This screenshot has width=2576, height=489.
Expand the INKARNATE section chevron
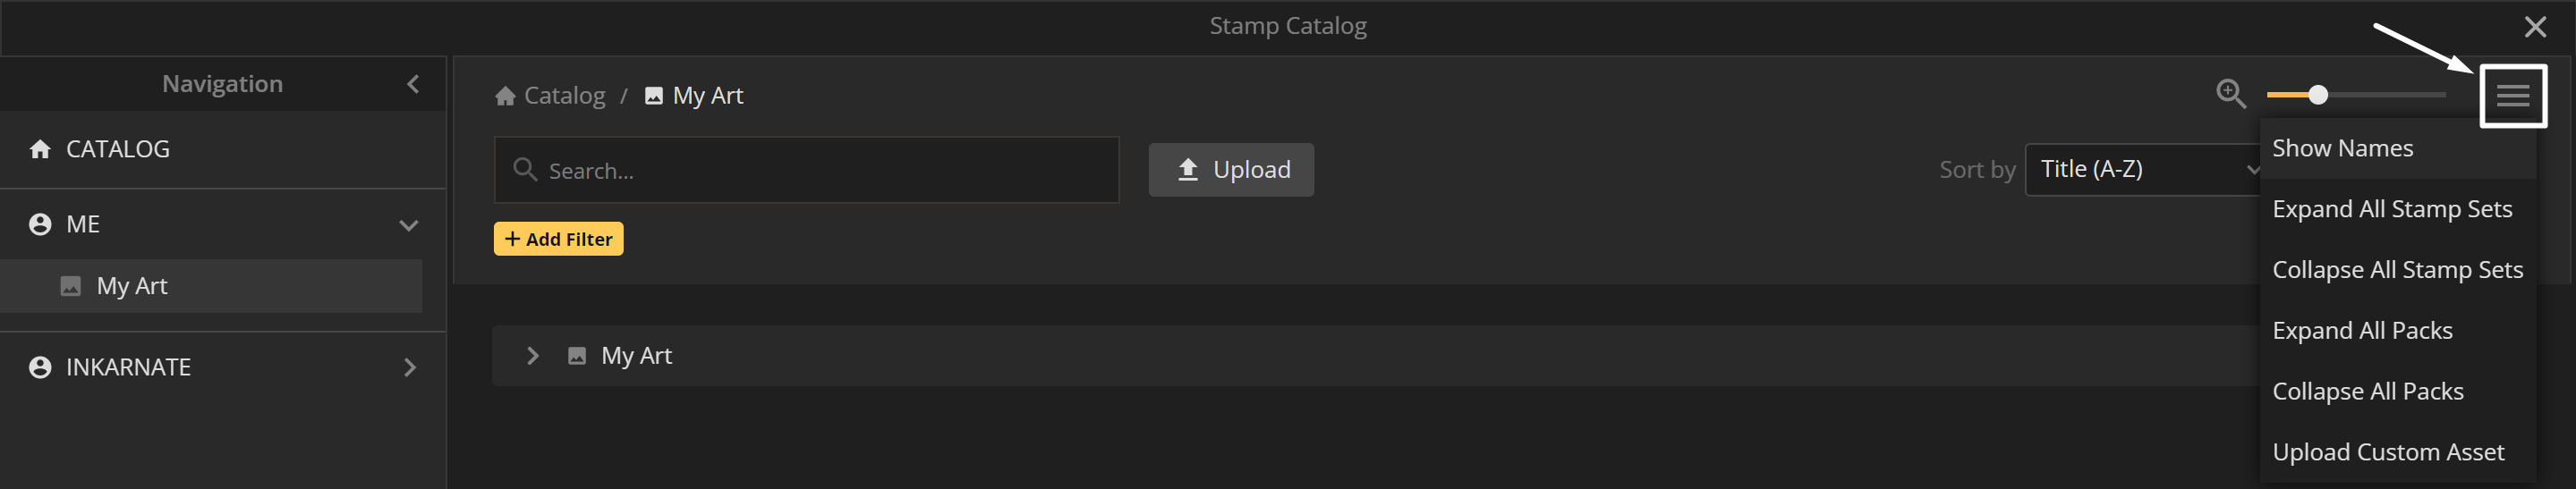409,367
